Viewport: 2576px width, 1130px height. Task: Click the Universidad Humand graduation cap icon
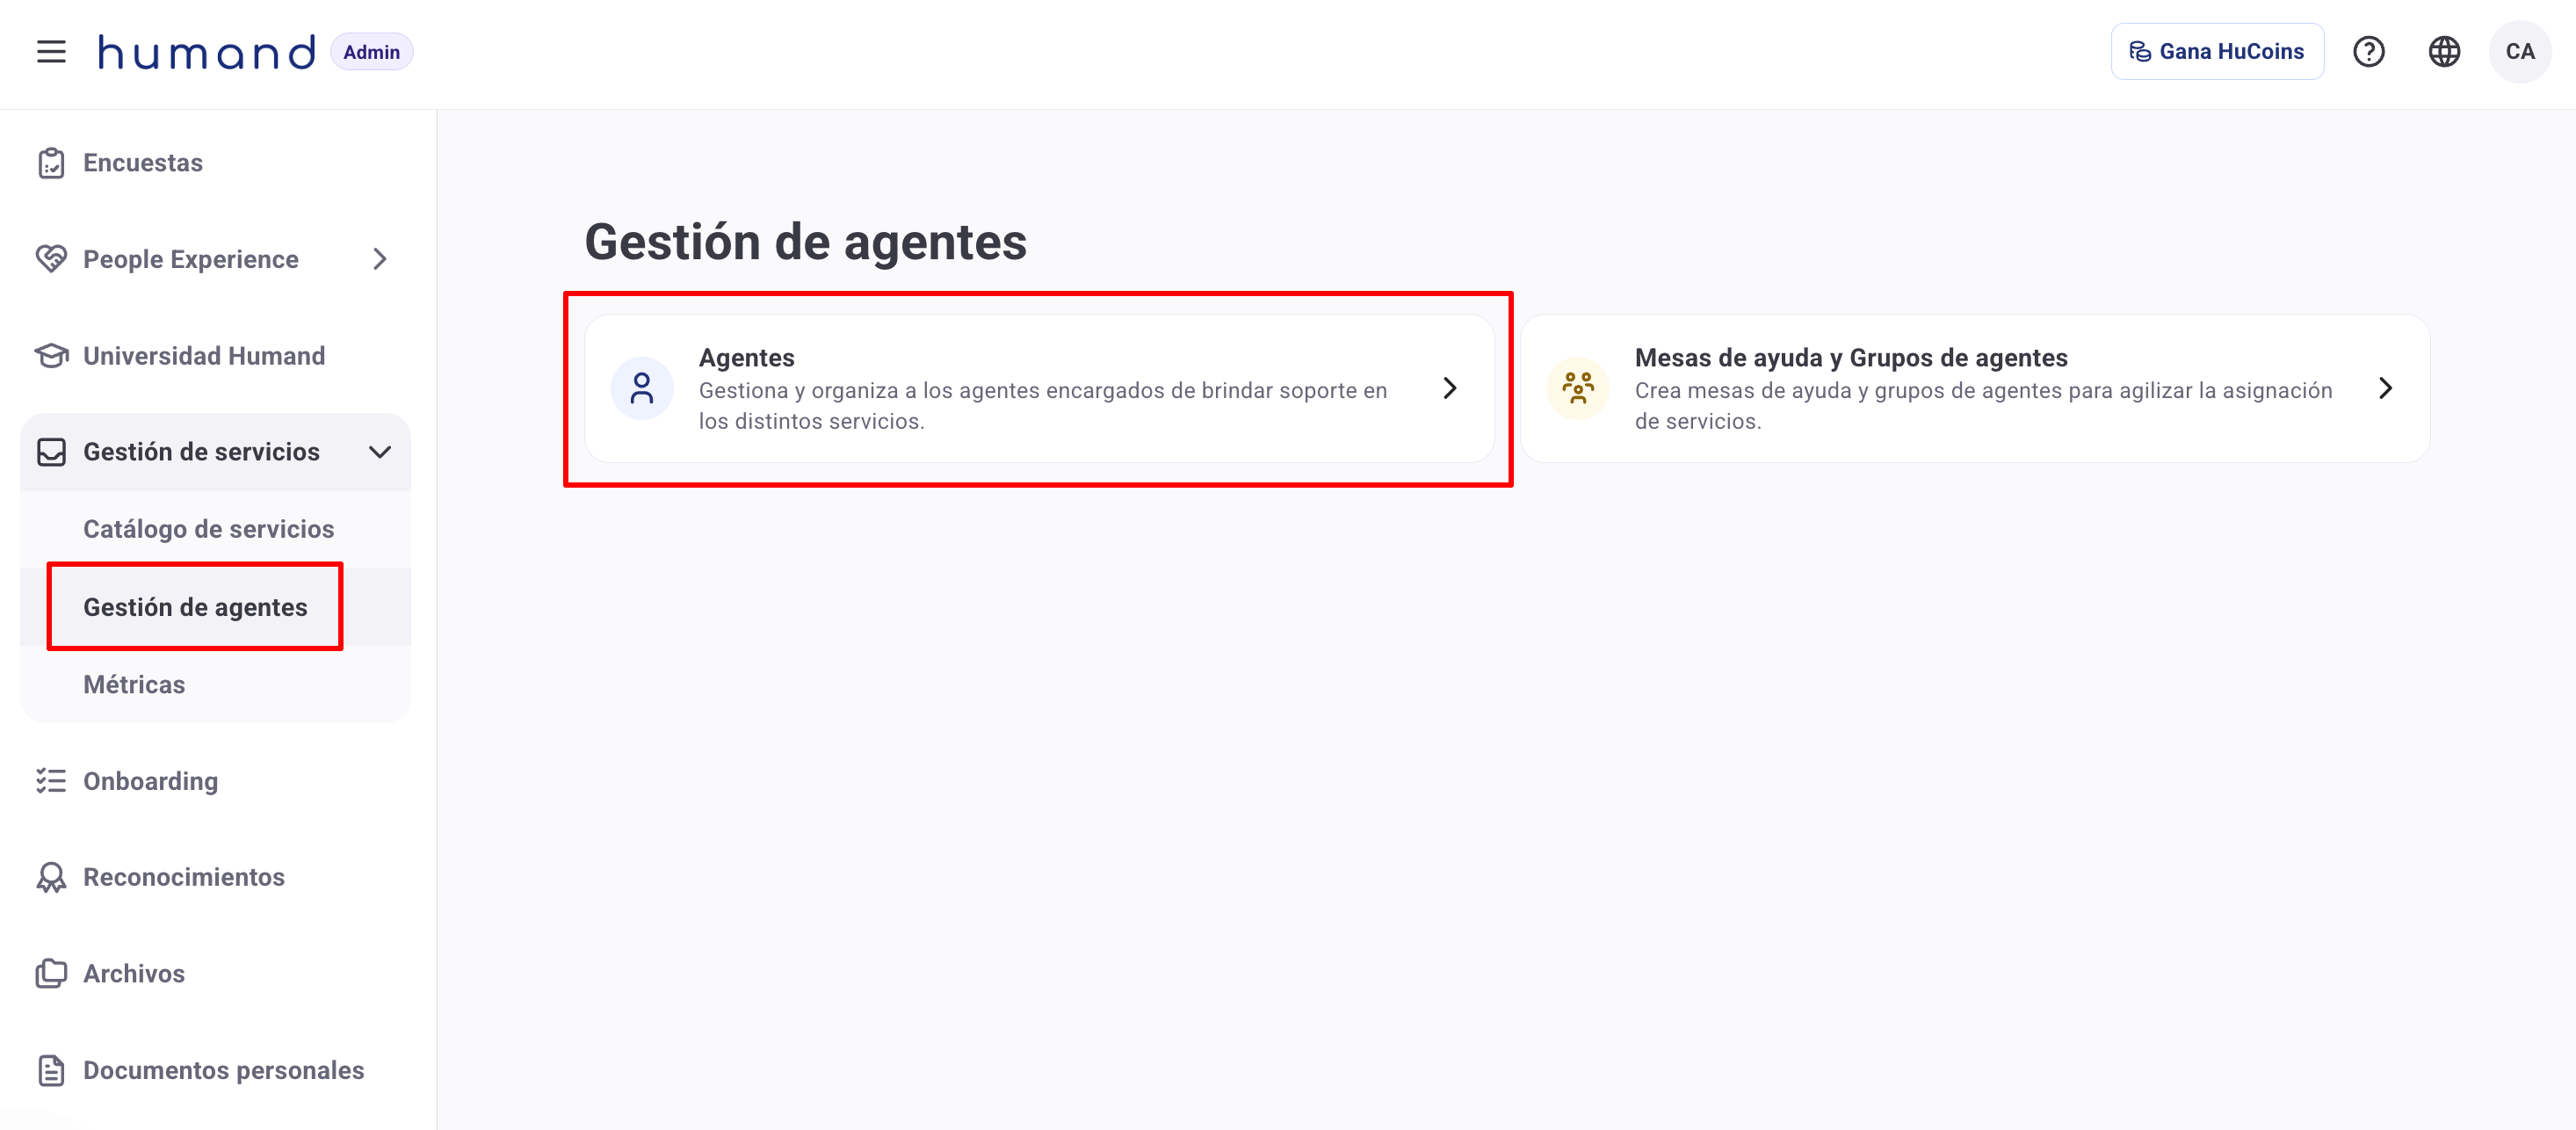(x=51, y=356)
